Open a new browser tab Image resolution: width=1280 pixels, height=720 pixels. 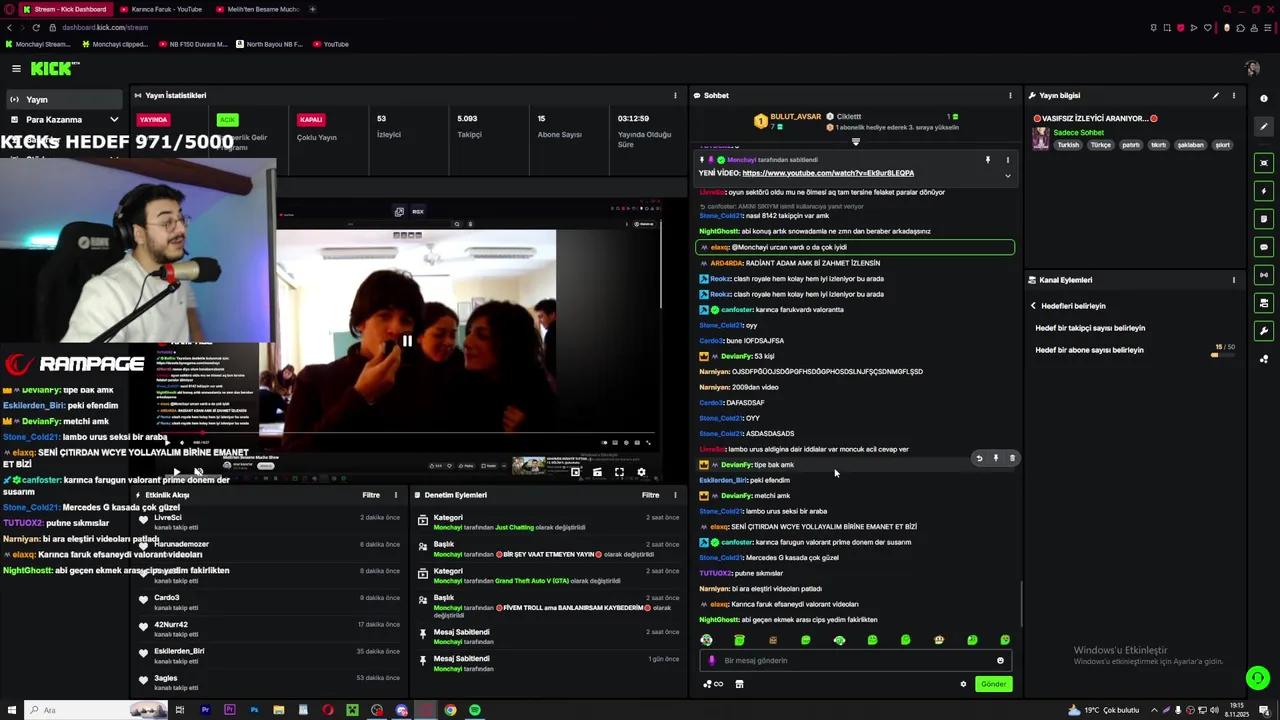(312, 9)
